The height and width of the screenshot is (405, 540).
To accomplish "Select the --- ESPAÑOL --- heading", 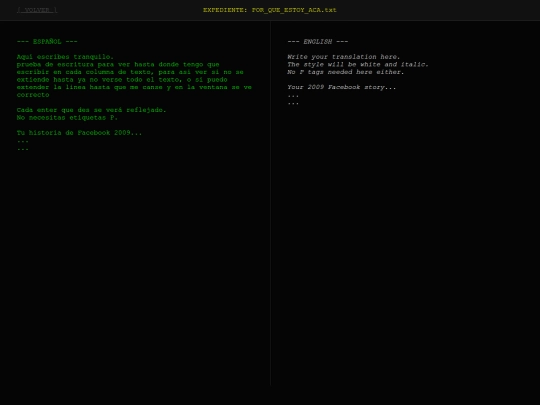I will [47, 42].
